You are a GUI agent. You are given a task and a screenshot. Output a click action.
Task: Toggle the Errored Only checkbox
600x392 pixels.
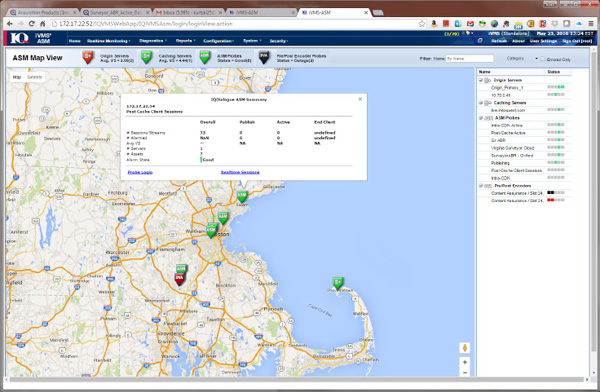pyautogui.click(x=542, y=59)
